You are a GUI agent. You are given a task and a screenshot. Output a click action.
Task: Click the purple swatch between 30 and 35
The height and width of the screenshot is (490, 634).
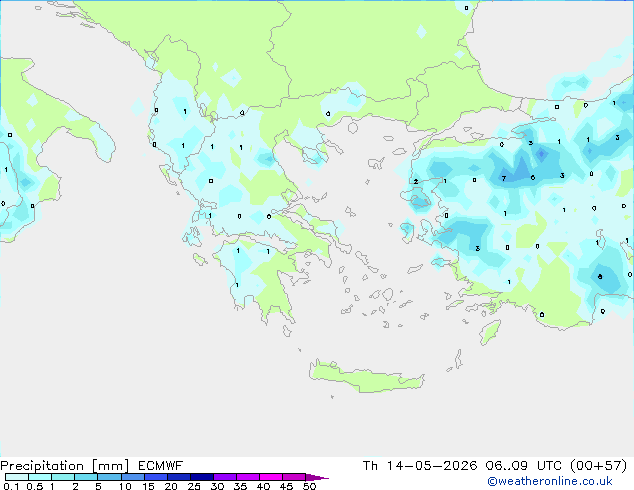tap(224, 477)
